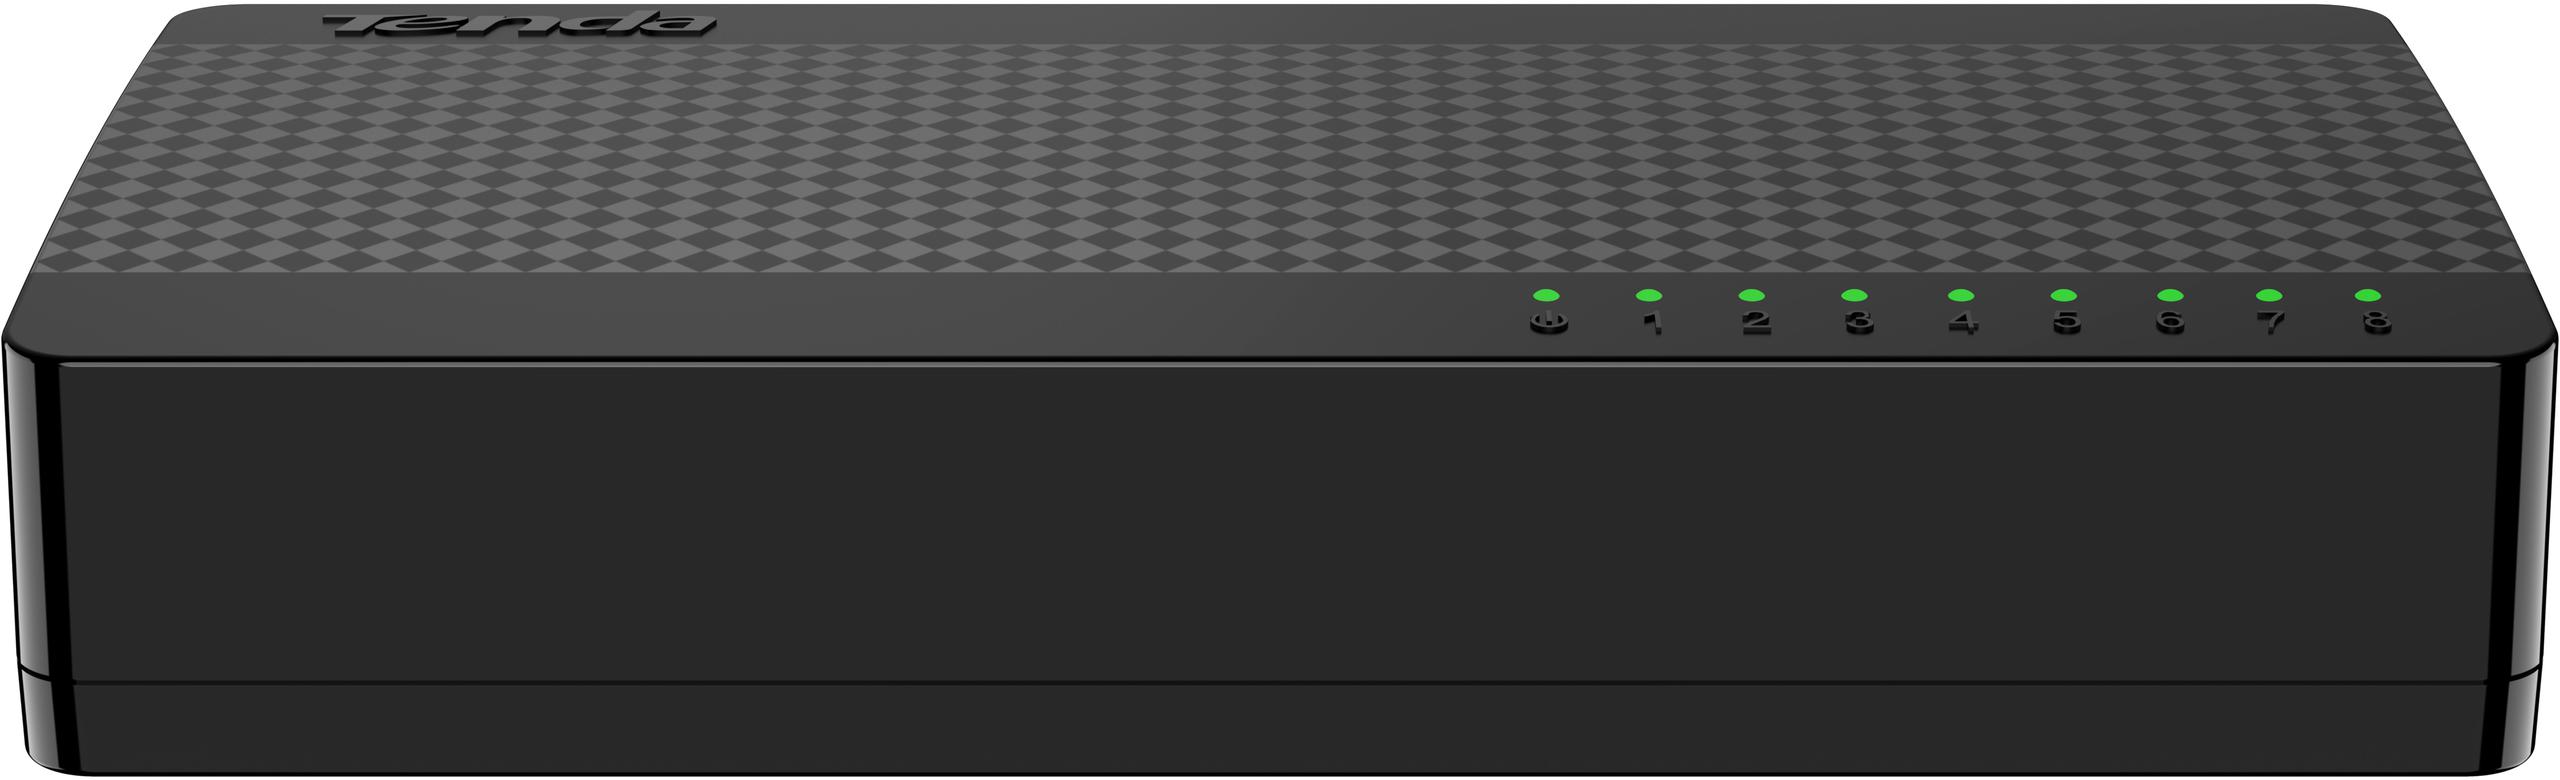Select the port number 2 label
2560x780 pixels.
point(1756,323)
